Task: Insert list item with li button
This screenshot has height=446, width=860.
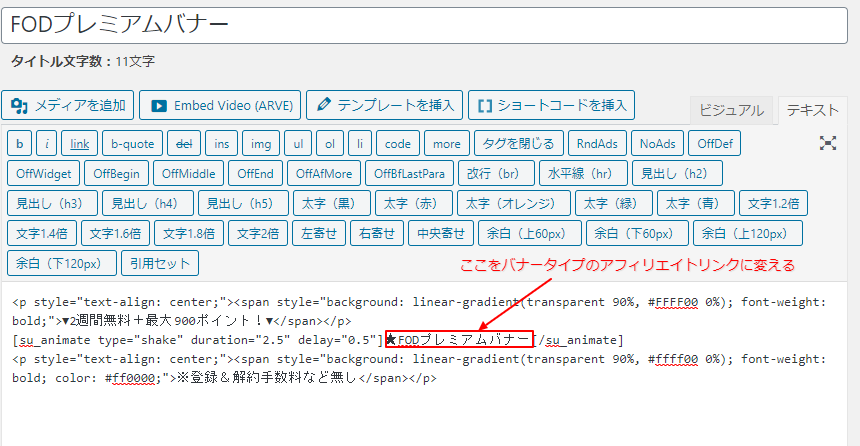Action: coord(360,144)
